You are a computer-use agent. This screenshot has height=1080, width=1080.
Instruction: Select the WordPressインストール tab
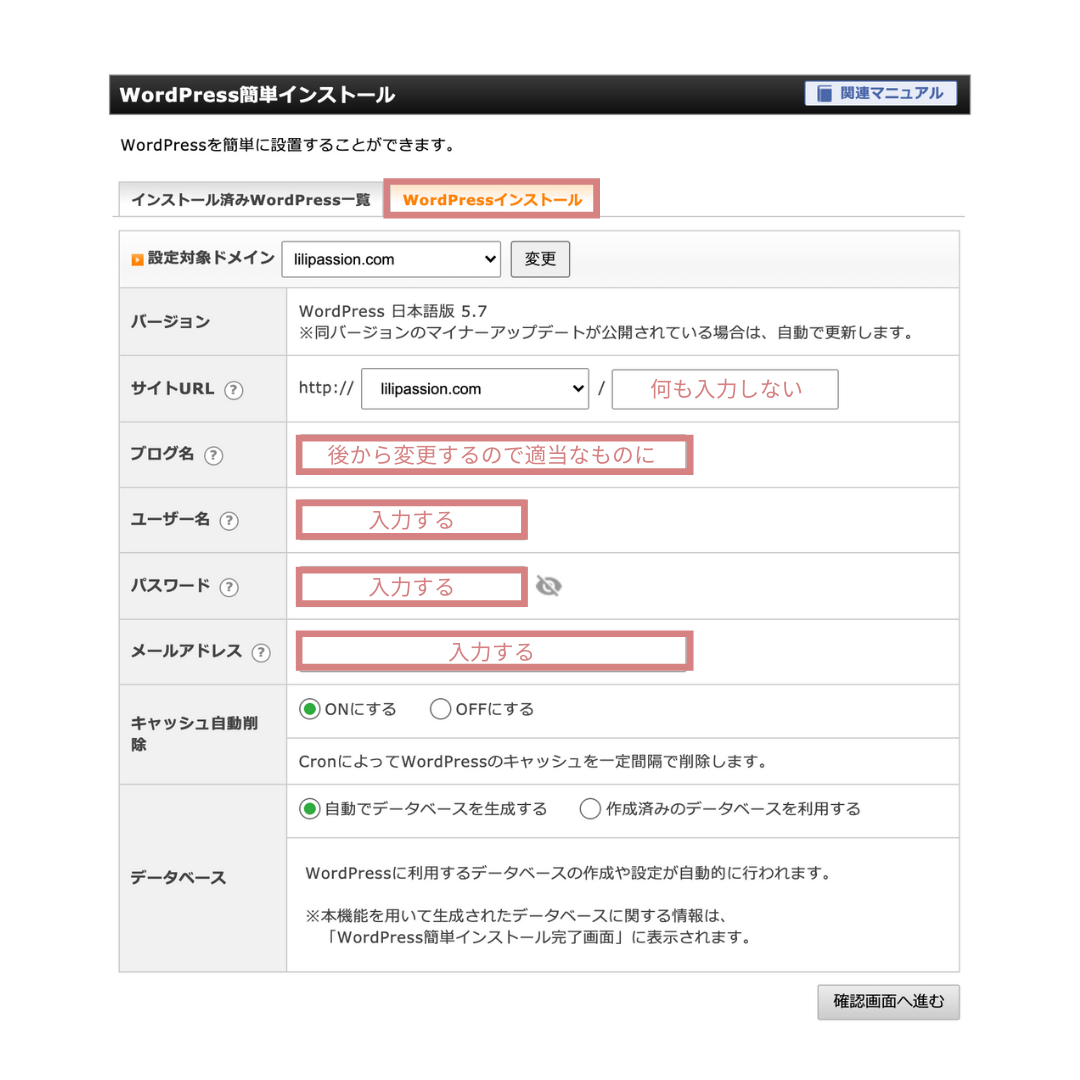(x=492, y=200)
